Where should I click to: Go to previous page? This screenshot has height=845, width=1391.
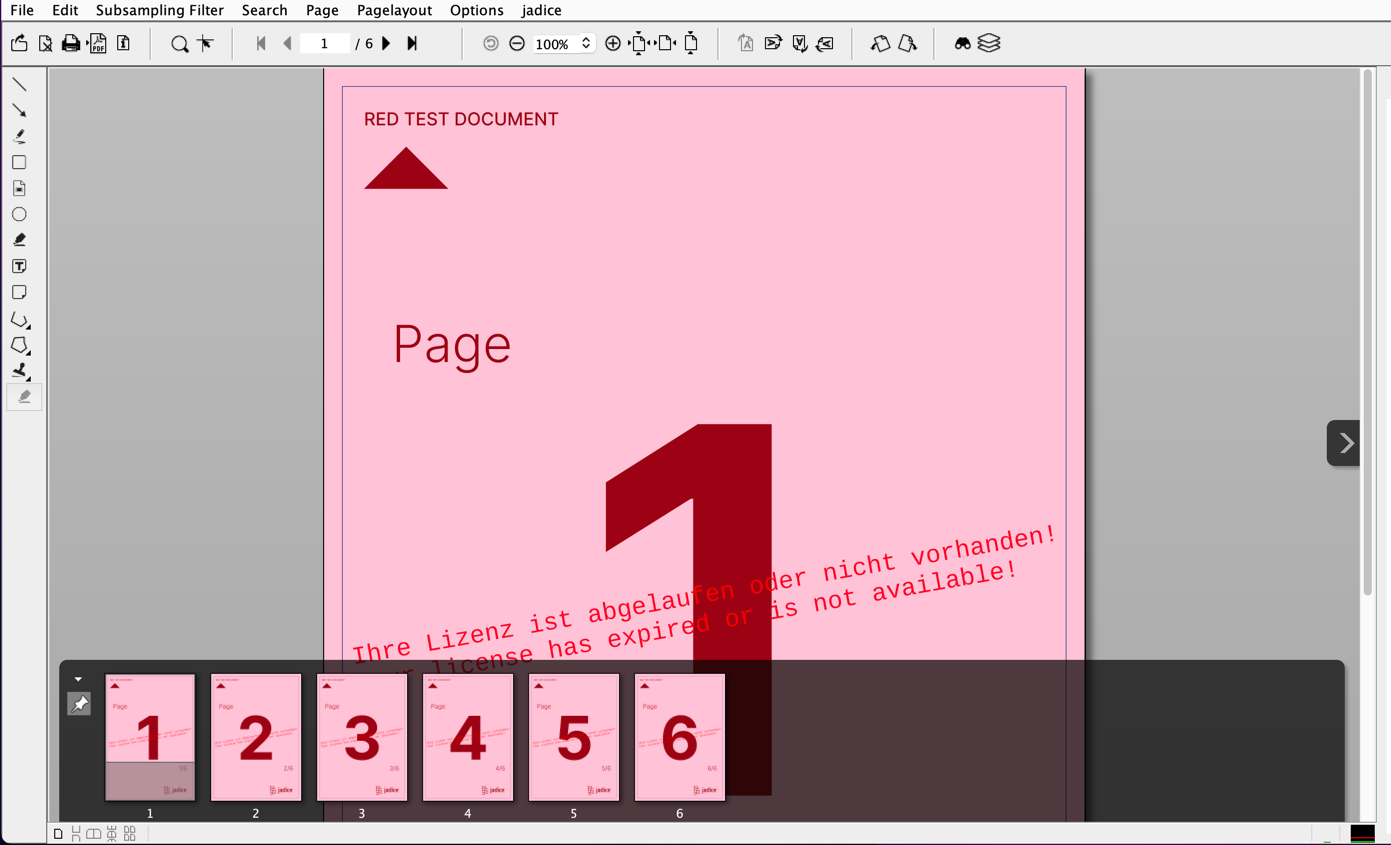[288, 43]
